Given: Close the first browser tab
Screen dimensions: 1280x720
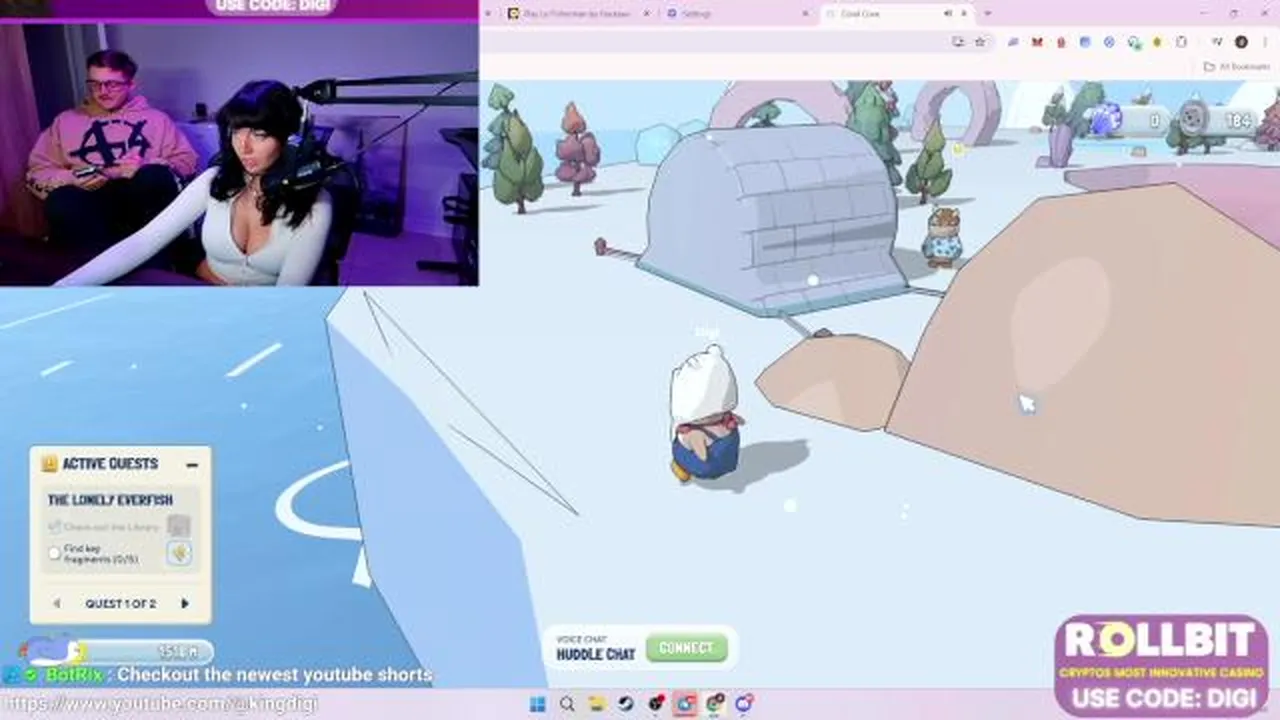Looking at the screenshot, I should click(x=646, y=14).
